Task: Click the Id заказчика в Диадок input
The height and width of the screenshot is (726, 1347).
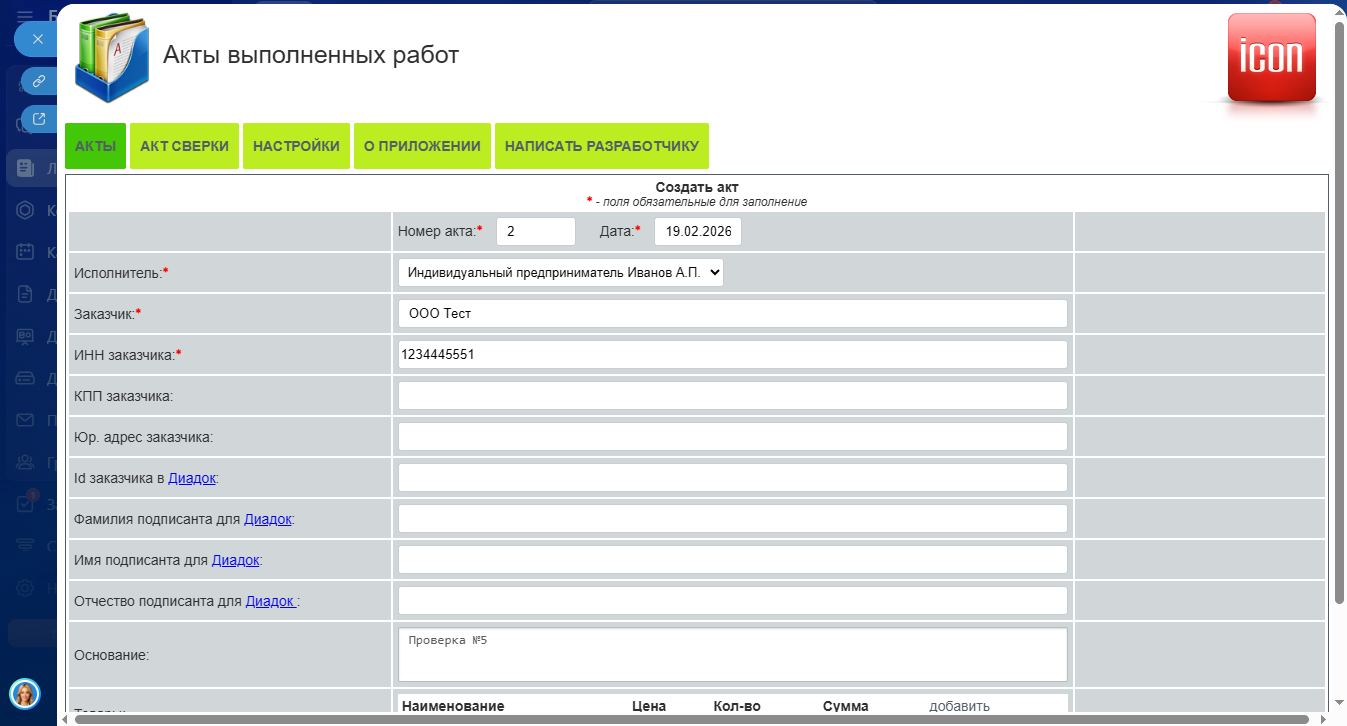Action: (x=733, y=478)
